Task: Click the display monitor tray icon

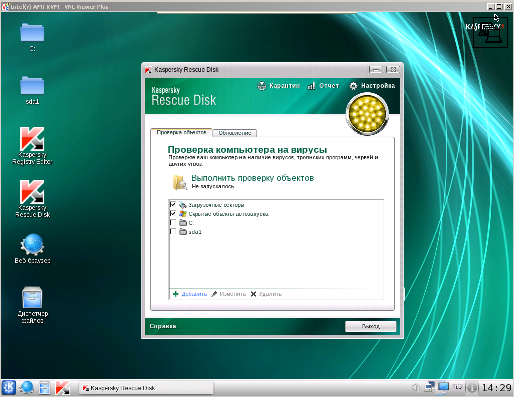Action: click(443, 387)
